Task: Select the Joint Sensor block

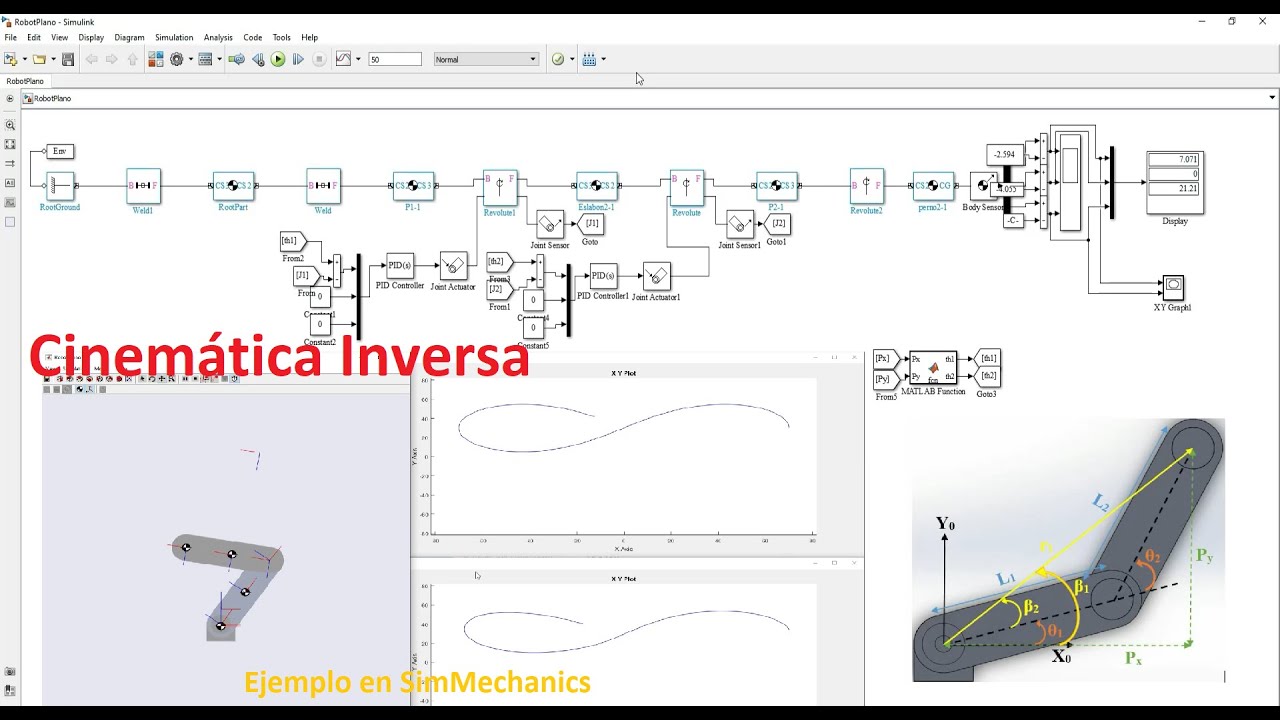Action: coord(550,224)
